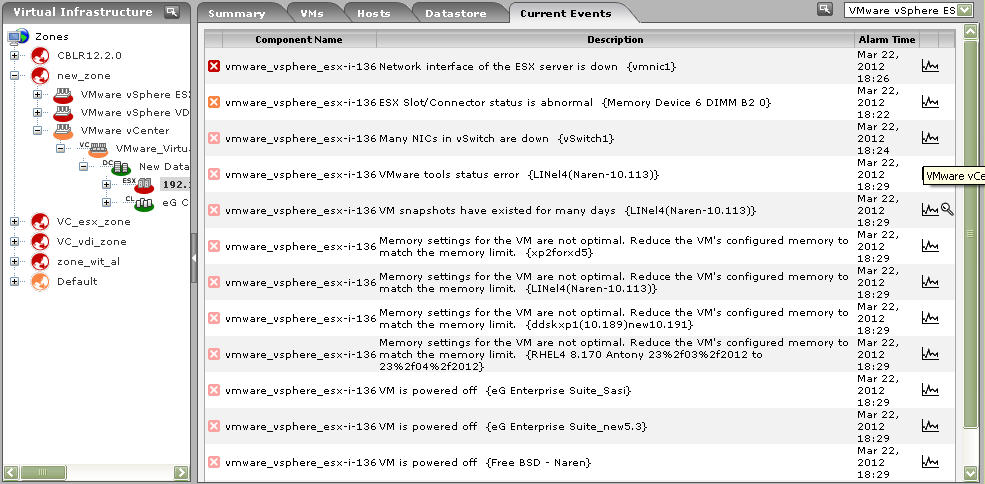Open the graph icon for vmnic1 network interface event
The image size is (985, 484).
point(930,66)
